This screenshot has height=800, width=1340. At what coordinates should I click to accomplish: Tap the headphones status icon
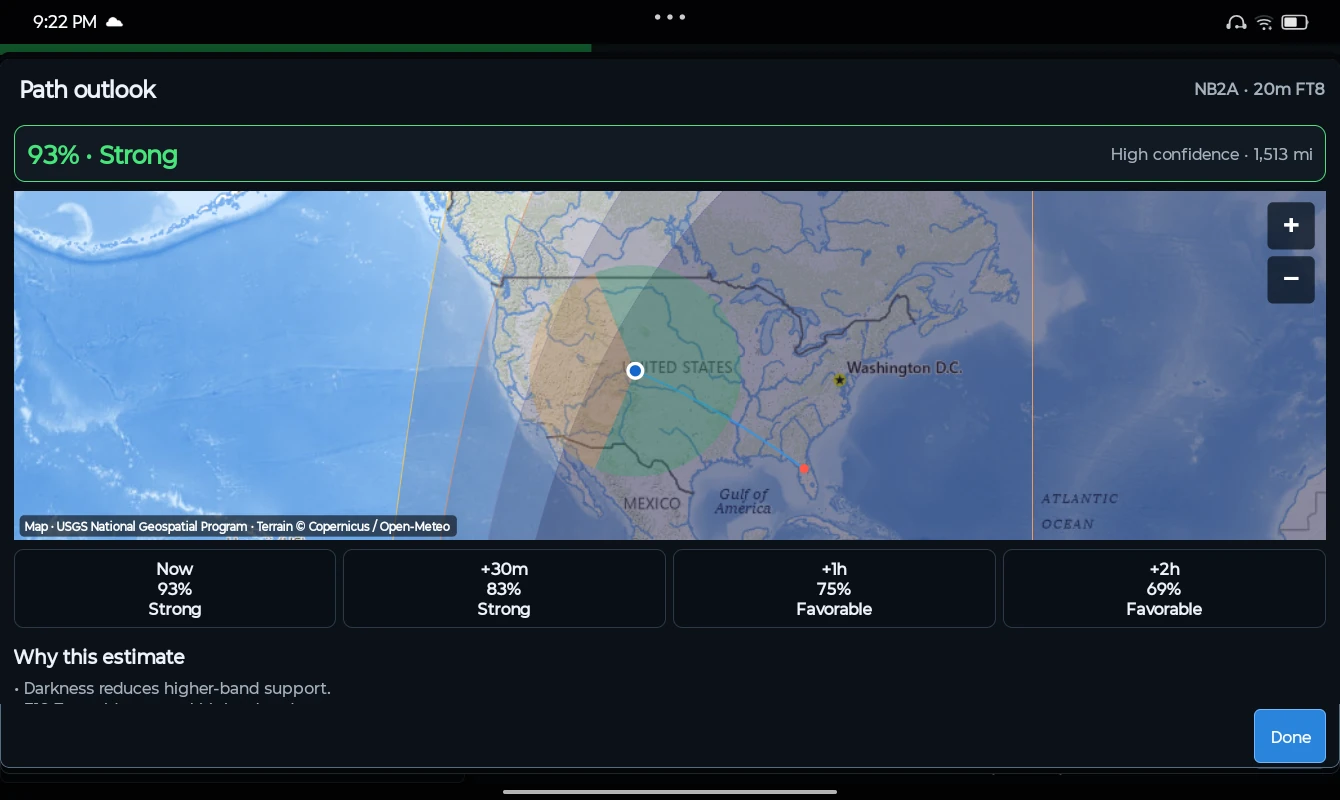point(1236,22)
